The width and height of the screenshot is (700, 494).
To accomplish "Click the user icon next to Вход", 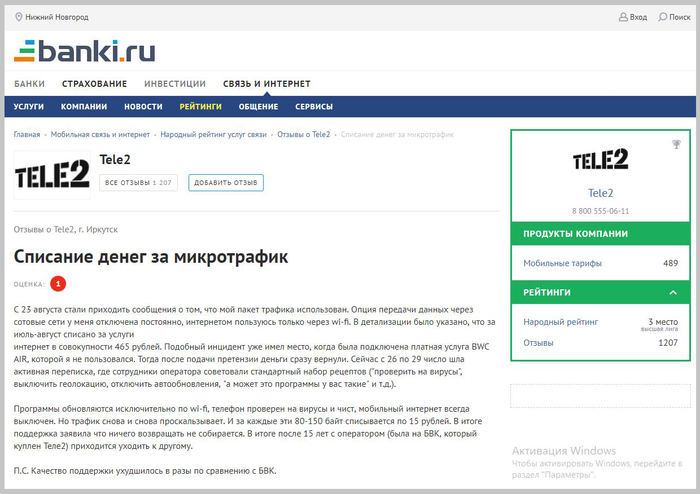I will click(624, 17).
